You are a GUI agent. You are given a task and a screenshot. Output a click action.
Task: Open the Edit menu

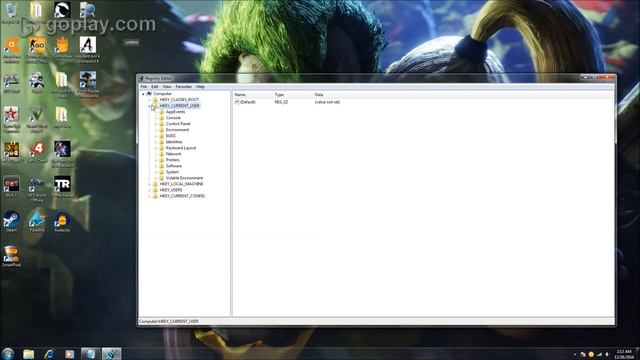pyautogui.click(x=155, y=87)
